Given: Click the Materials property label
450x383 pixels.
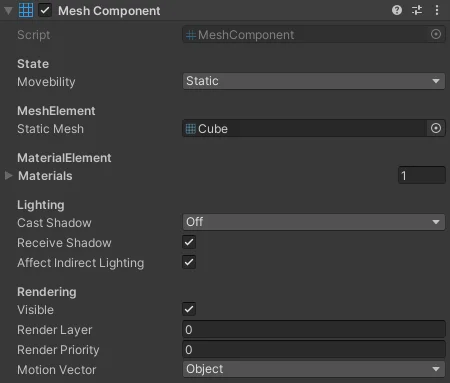Looking at the screenshot, I should click(45, 176).
